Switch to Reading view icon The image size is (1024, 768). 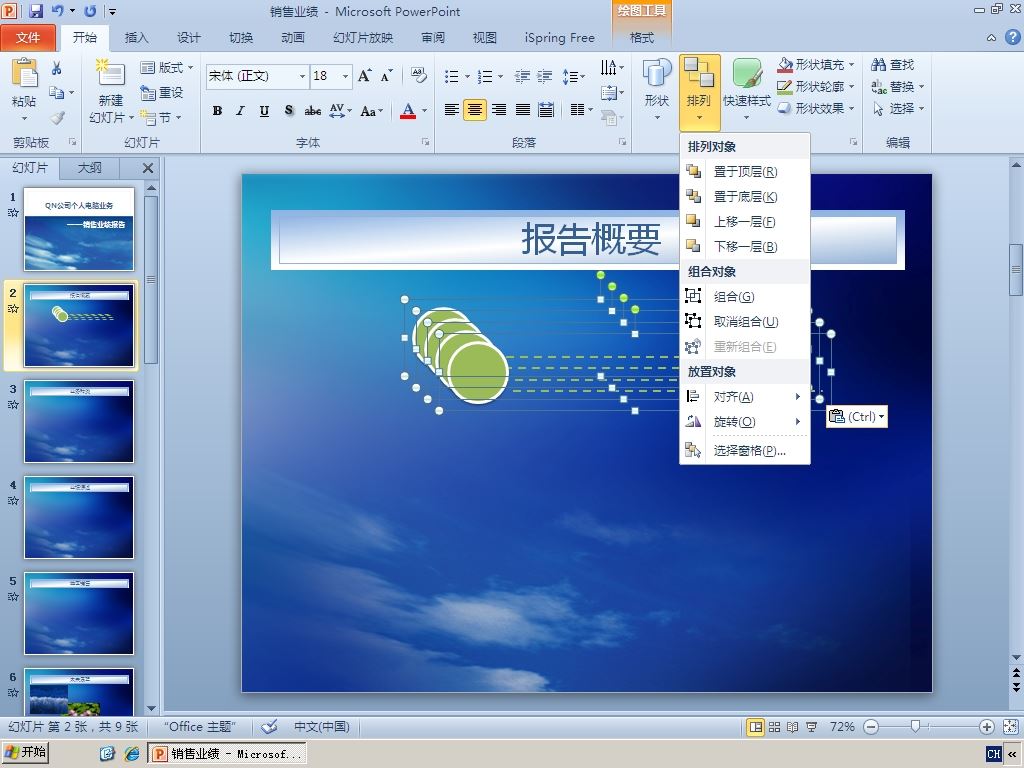pyautogui.click(x=792, y=727)
